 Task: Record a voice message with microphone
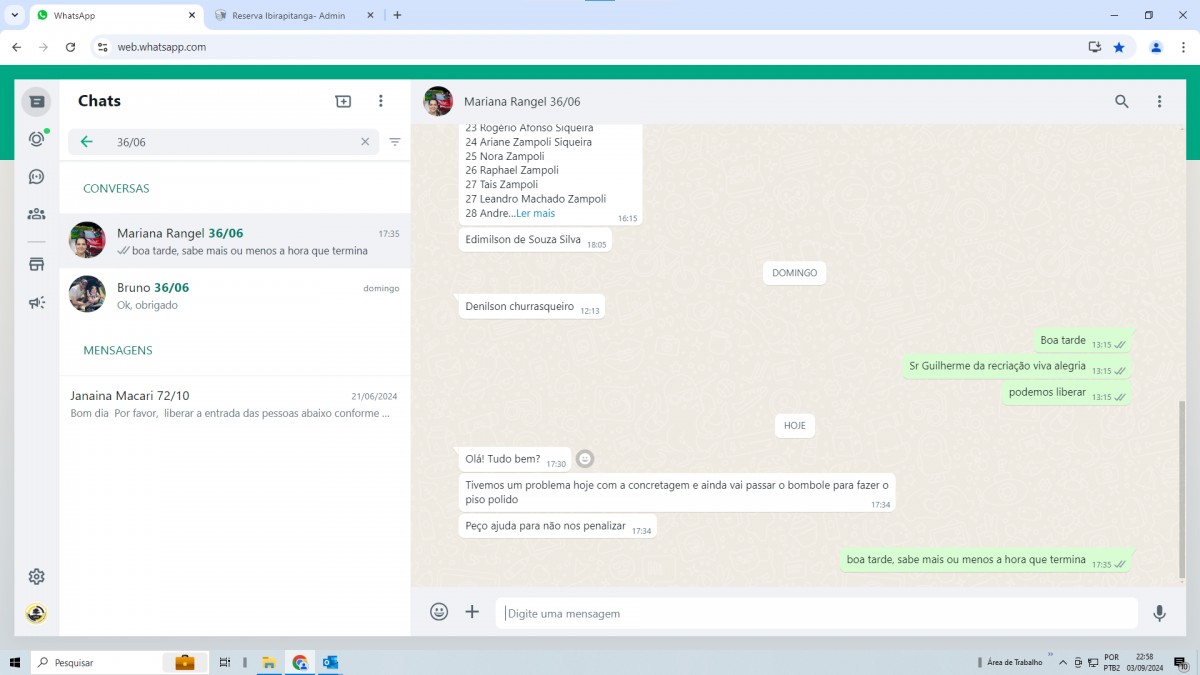coord(1159,613)
